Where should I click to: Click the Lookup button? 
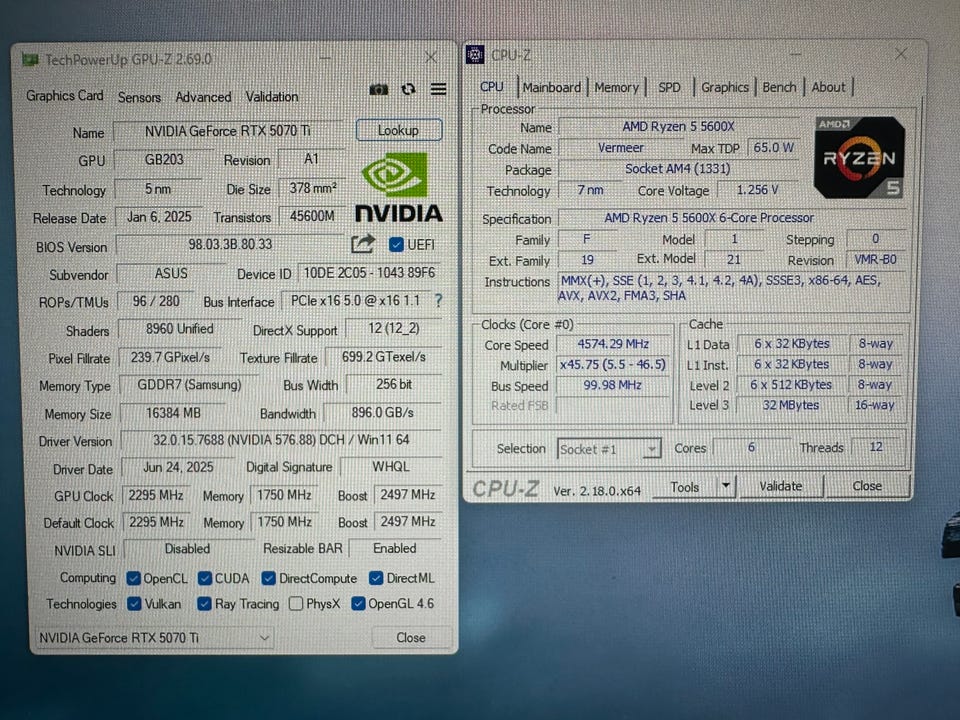point(399,130)
